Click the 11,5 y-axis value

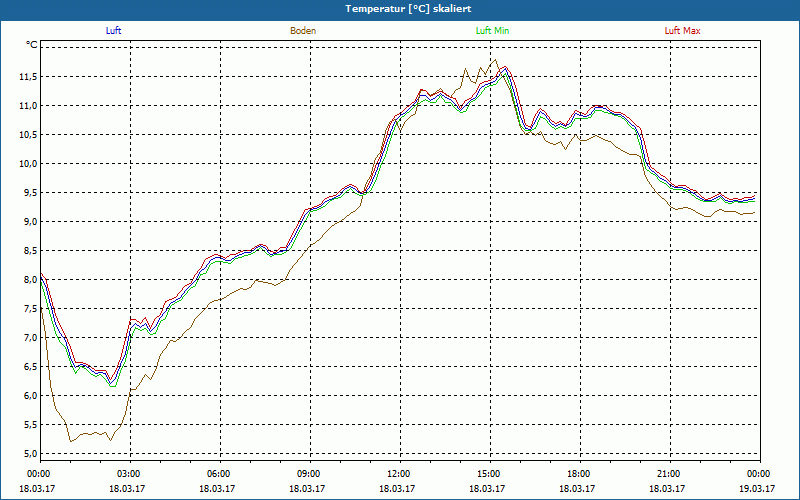point(28,77)
